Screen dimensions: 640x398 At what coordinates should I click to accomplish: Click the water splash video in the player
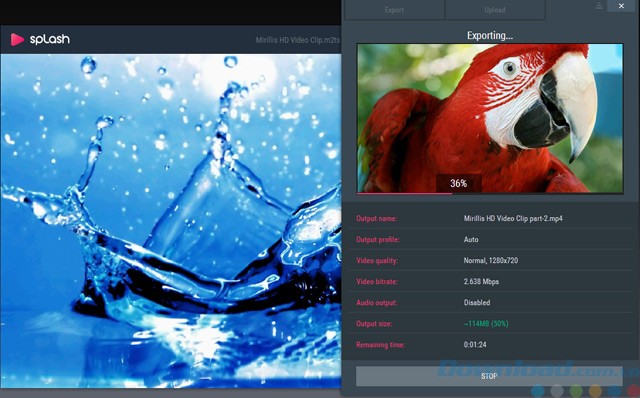pos(171,221)
